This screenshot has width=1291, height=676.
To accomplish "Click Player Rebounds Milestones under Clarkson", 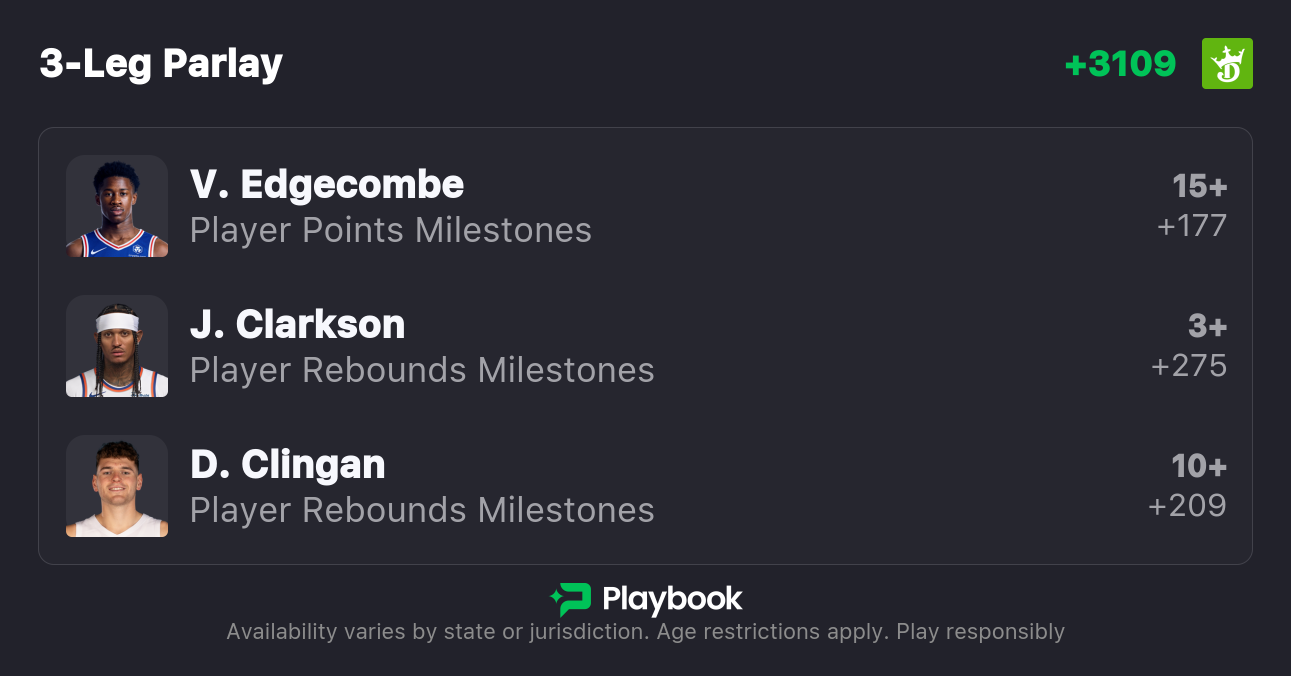I will click(422, 371).
